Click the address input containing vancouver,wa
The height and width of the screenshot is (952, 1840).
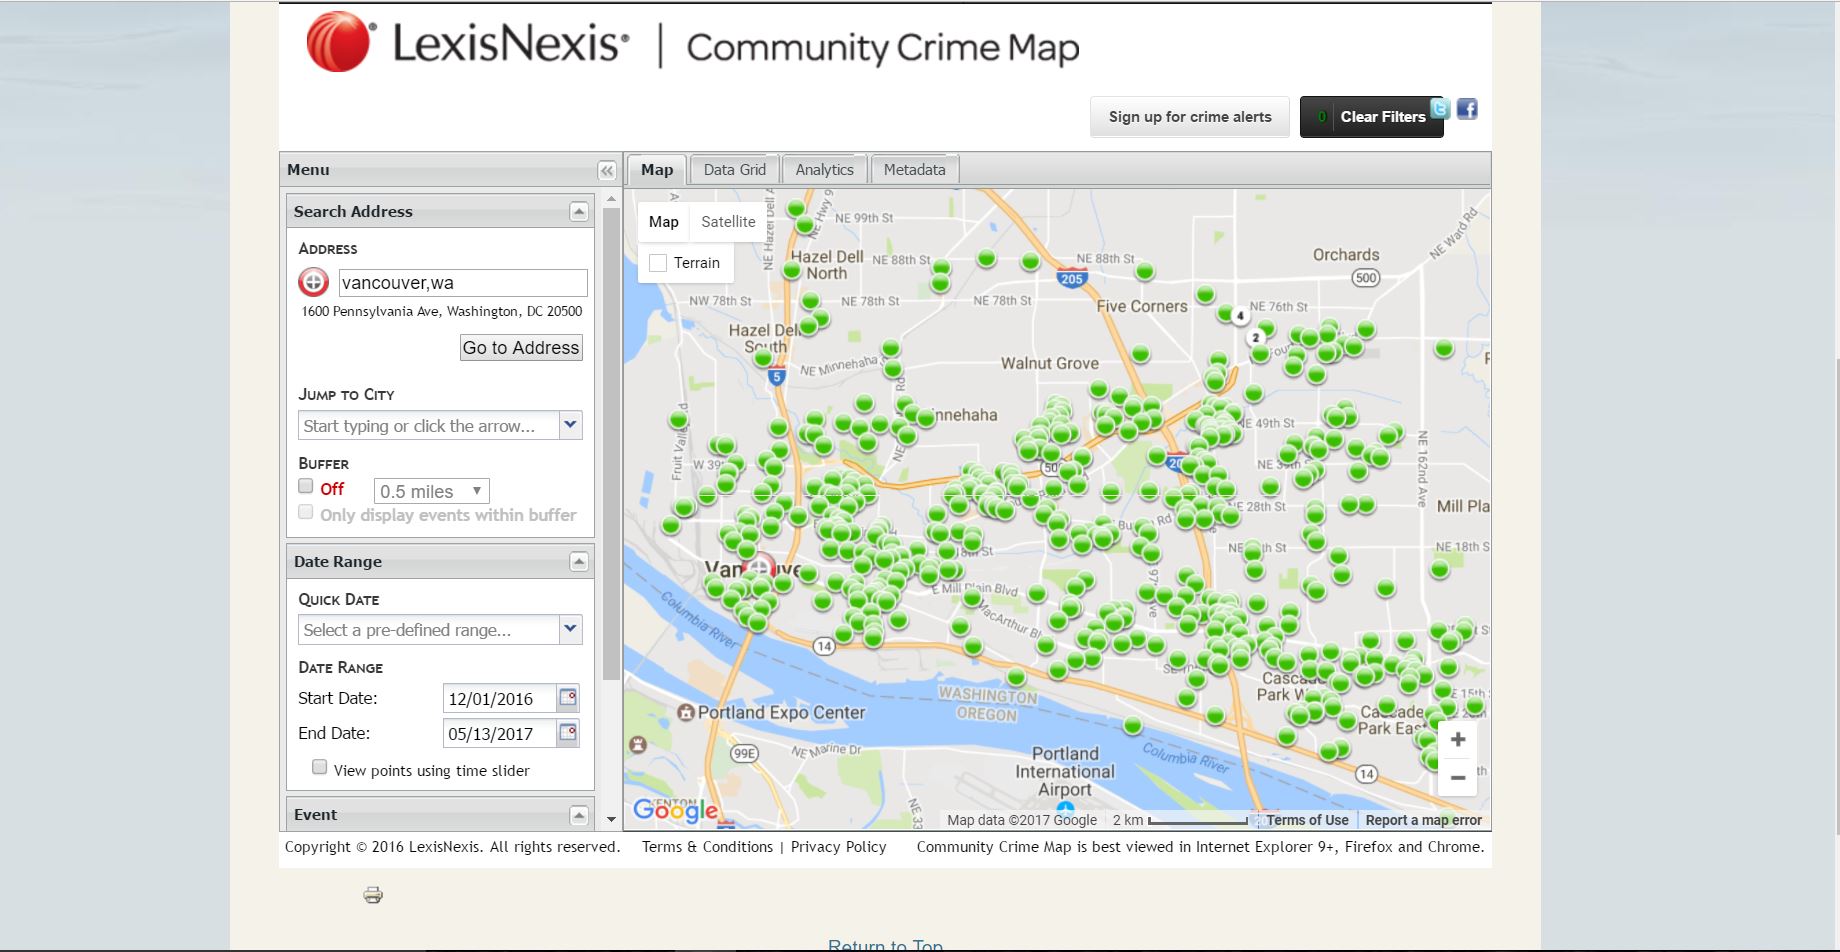tap(462, 282)
